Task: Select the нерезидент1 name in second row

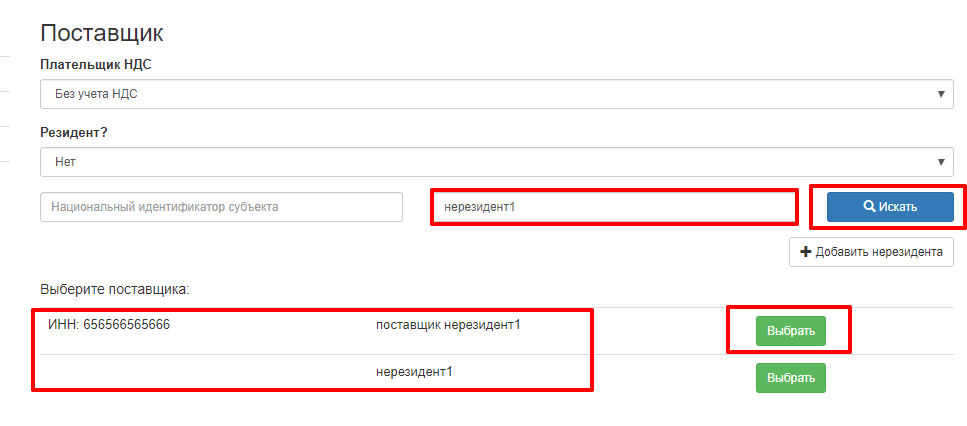Action: click(x=414, y=371)
